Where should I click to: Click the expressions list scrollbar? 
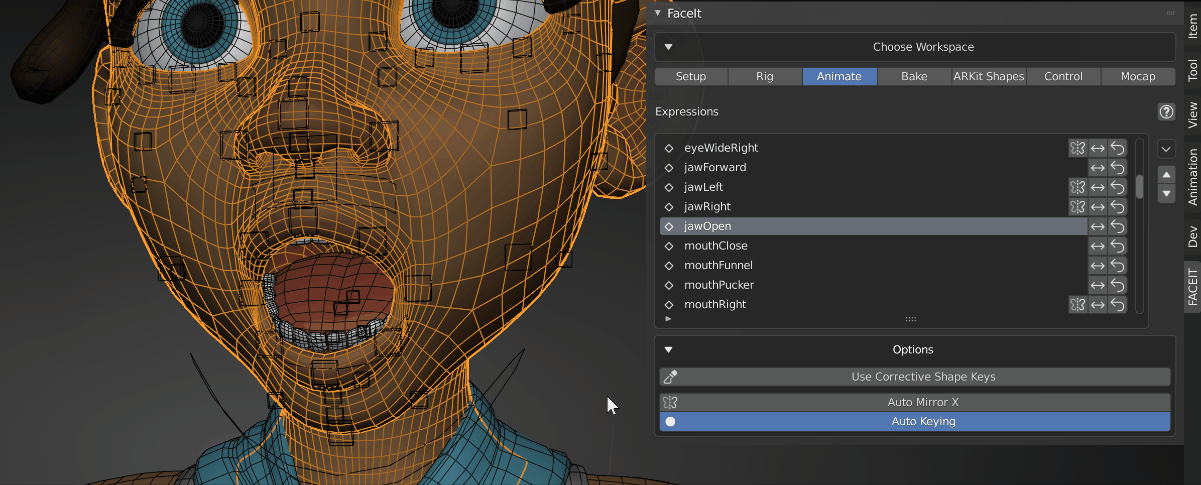click(x=1139, y=187)
